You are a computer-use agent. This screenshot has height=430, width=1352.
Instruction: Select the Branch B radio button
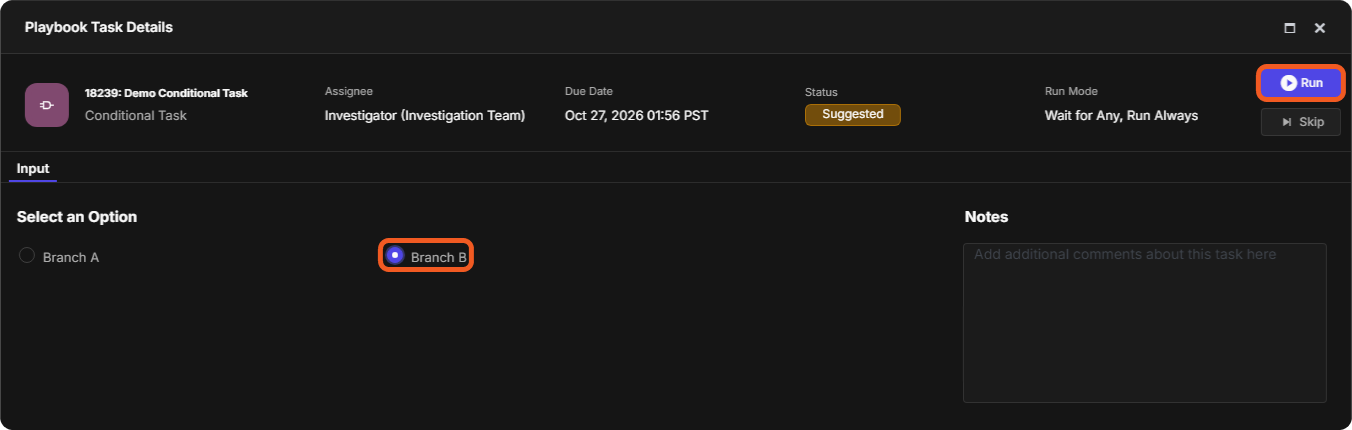coord(395,255)
